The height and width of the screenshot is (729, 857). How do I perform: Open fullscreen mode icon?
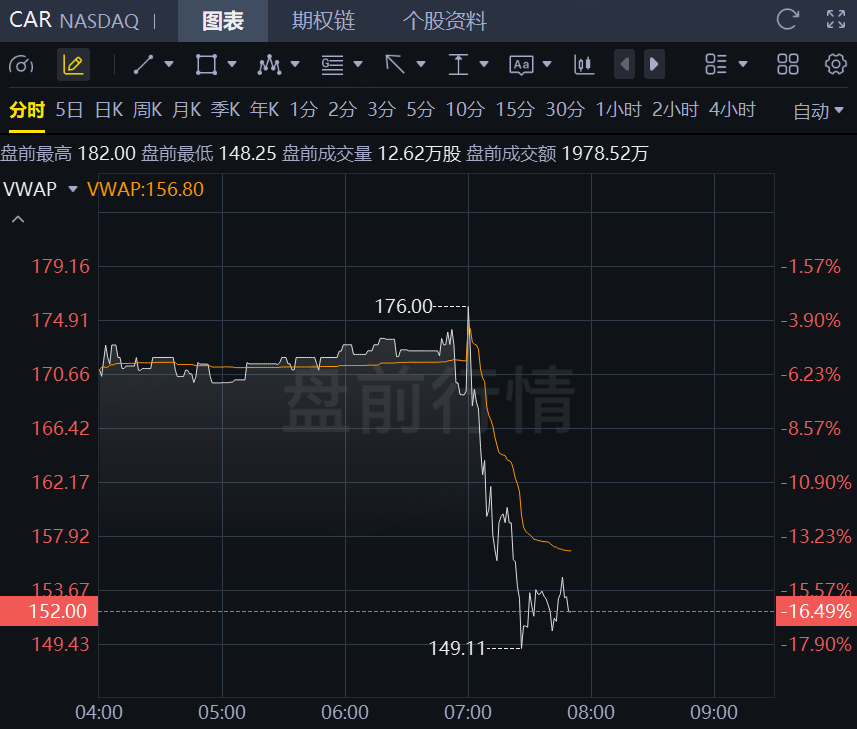click(836, 20)
